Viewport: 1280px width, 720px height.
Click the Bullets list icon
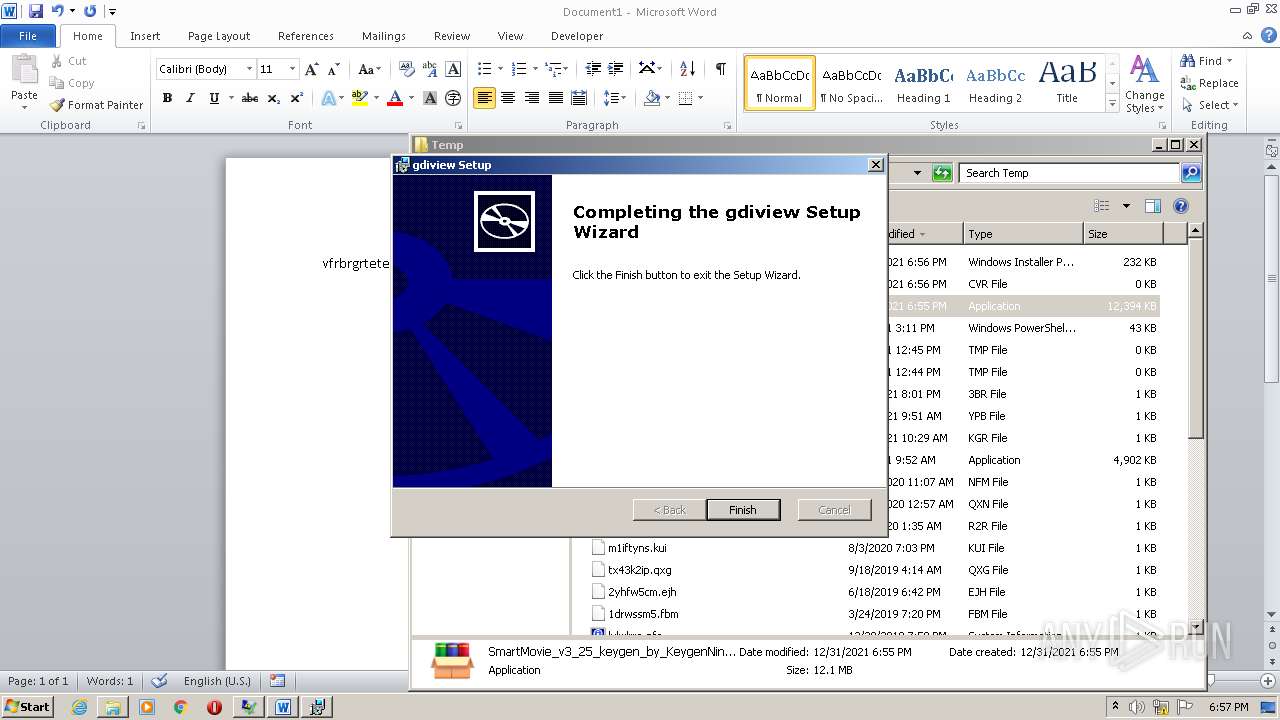[x=484, y=69]
